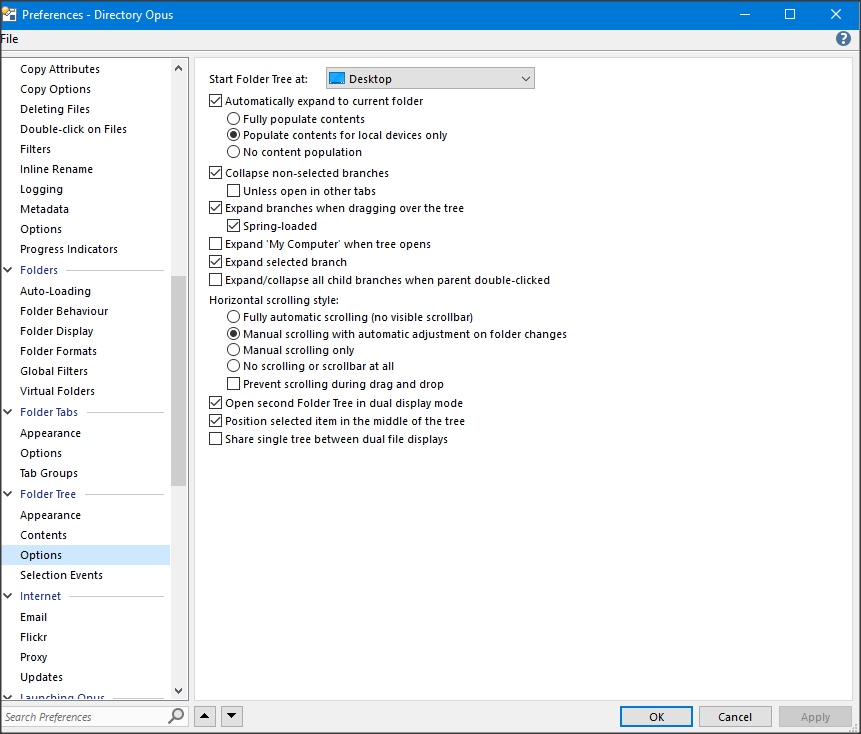This screenshot has width=861, height=734.
Task: Go to Folder Formats page
Action: [58, 351]
